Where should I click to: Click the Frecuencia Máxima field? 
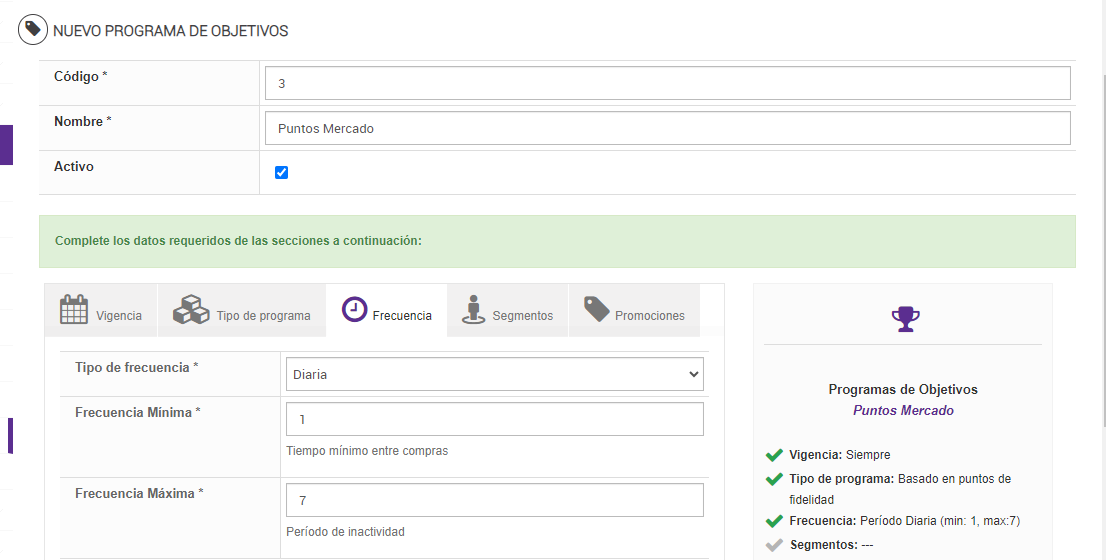pos(495,500)
